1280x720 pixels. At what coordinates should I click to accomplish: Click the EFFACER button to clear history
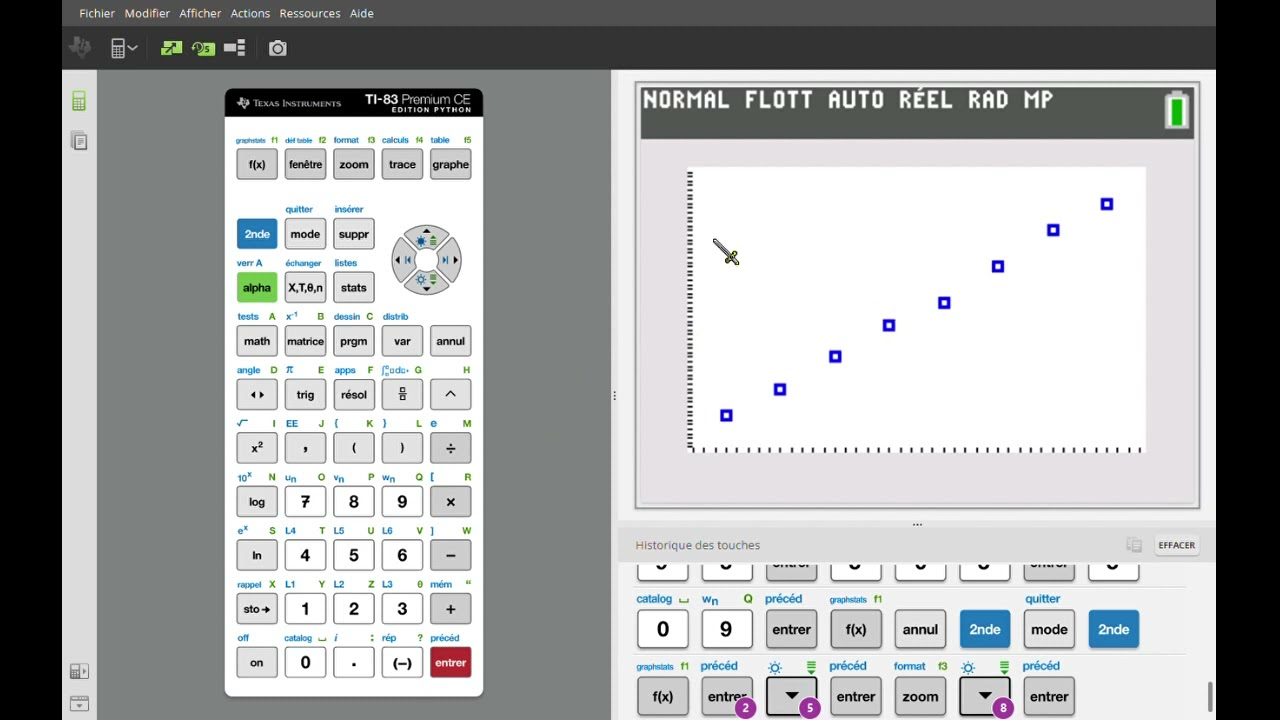pos(1177,545)
